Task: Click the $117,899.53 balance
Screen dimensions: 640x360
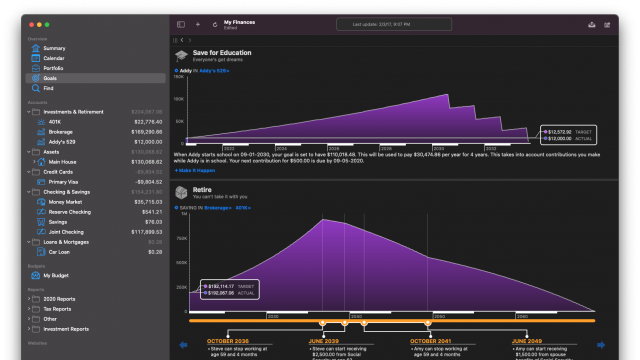Action: pyautogui.click(x=147, y=232)
